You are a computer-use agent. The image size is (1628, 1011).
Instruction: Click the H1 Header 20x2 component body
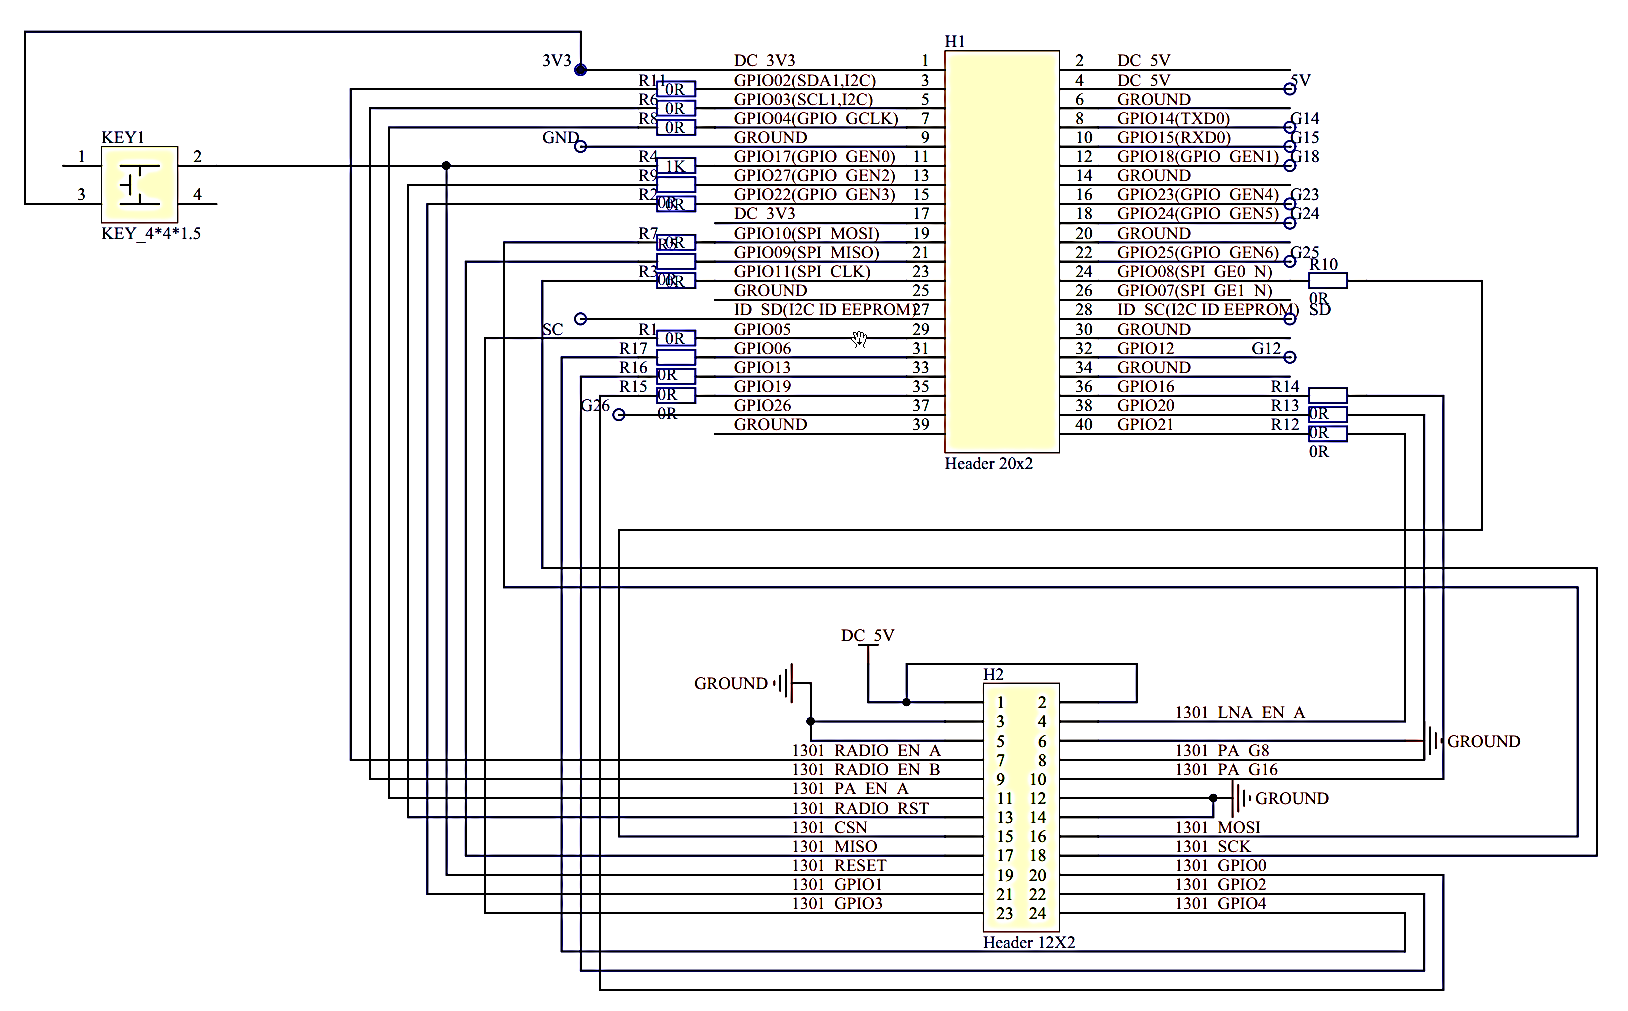coord(1002,251)
